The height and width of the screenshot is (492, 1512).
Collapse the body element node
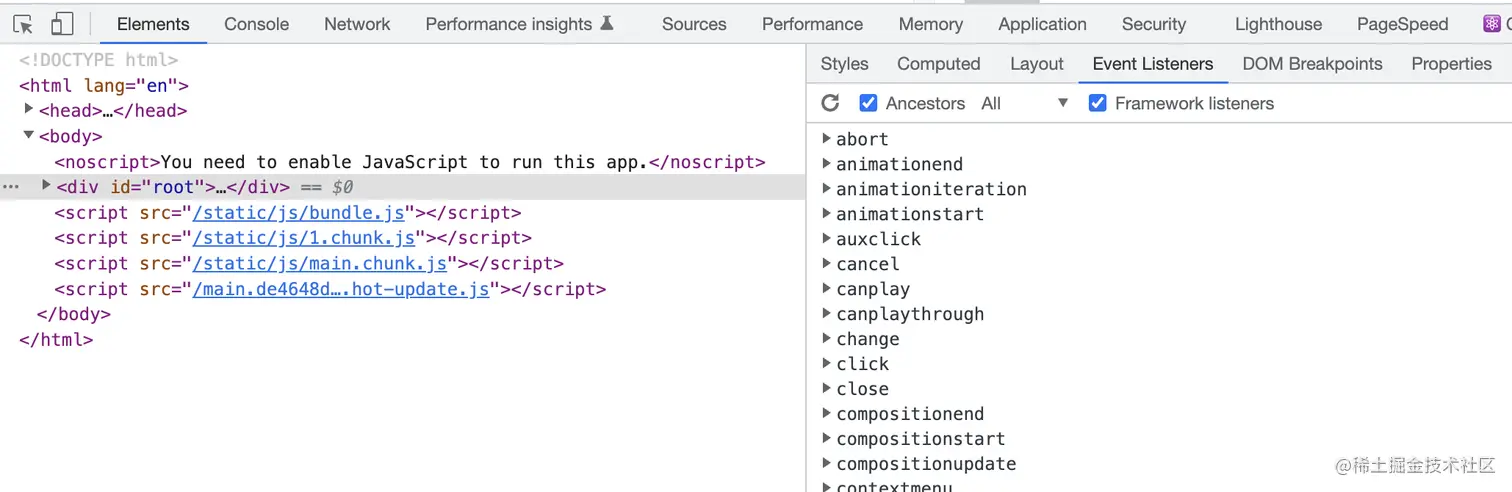click(x=29, y=135)
